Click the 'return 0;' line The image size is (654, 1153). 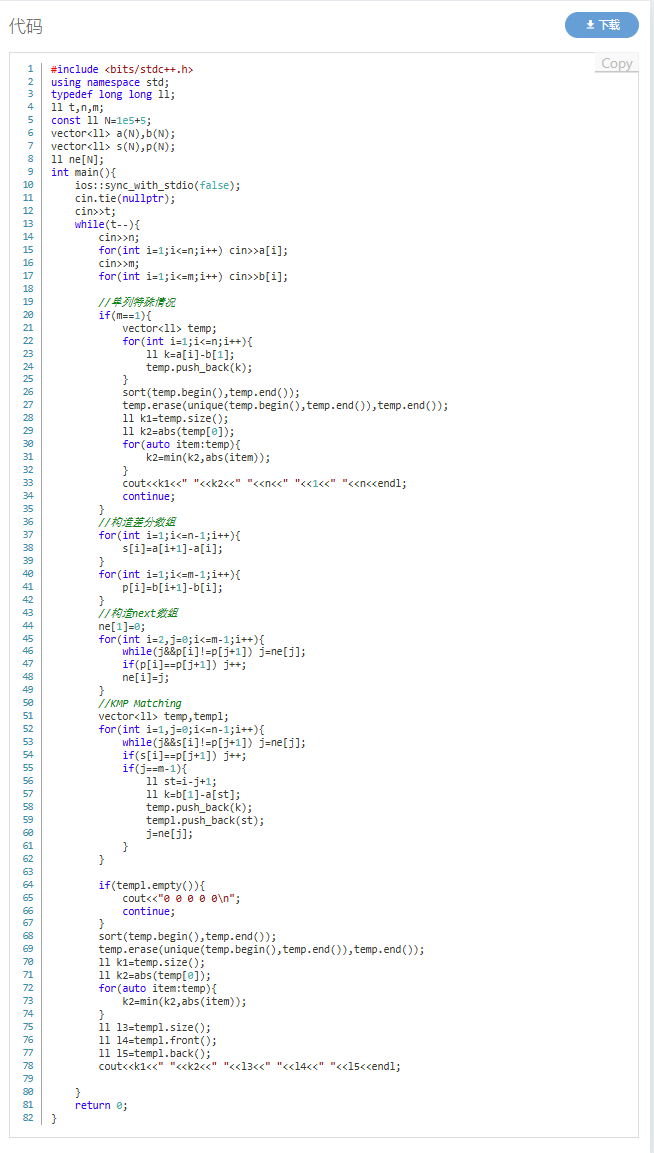[102, 1105]
